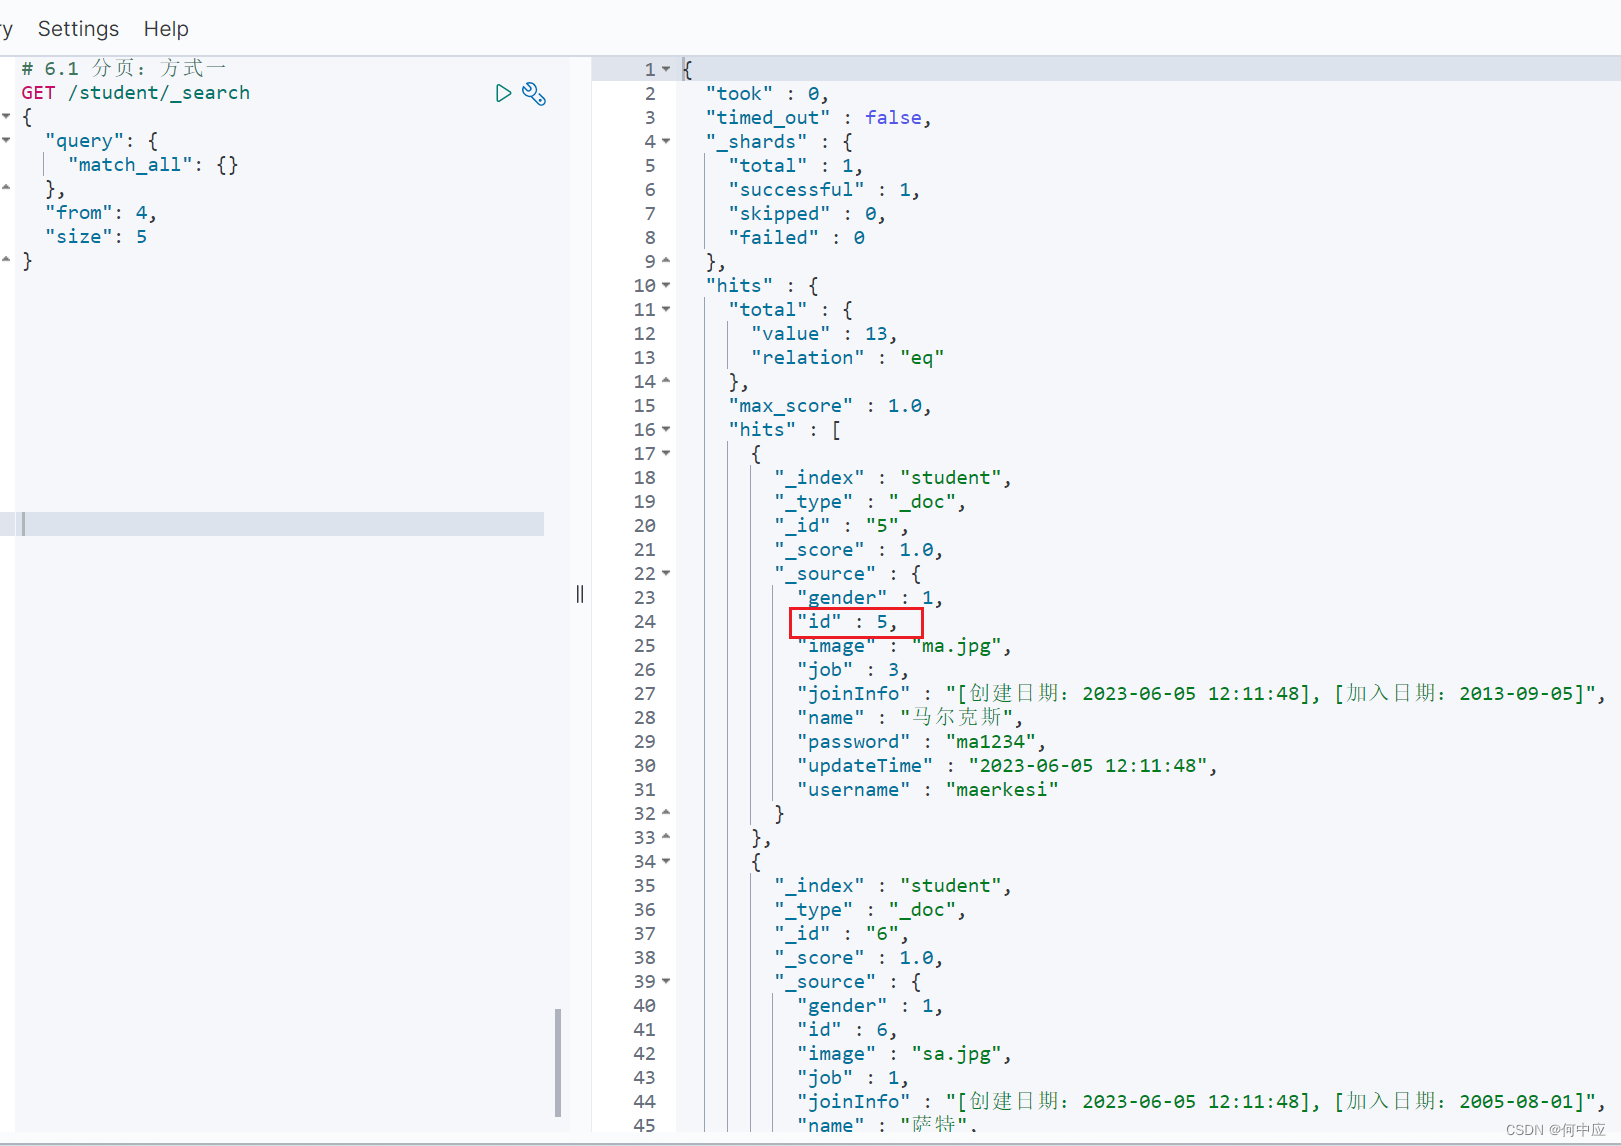Click the highlighted empty editor line
Screen dimensions: 1621x1146
click(272, 524)
